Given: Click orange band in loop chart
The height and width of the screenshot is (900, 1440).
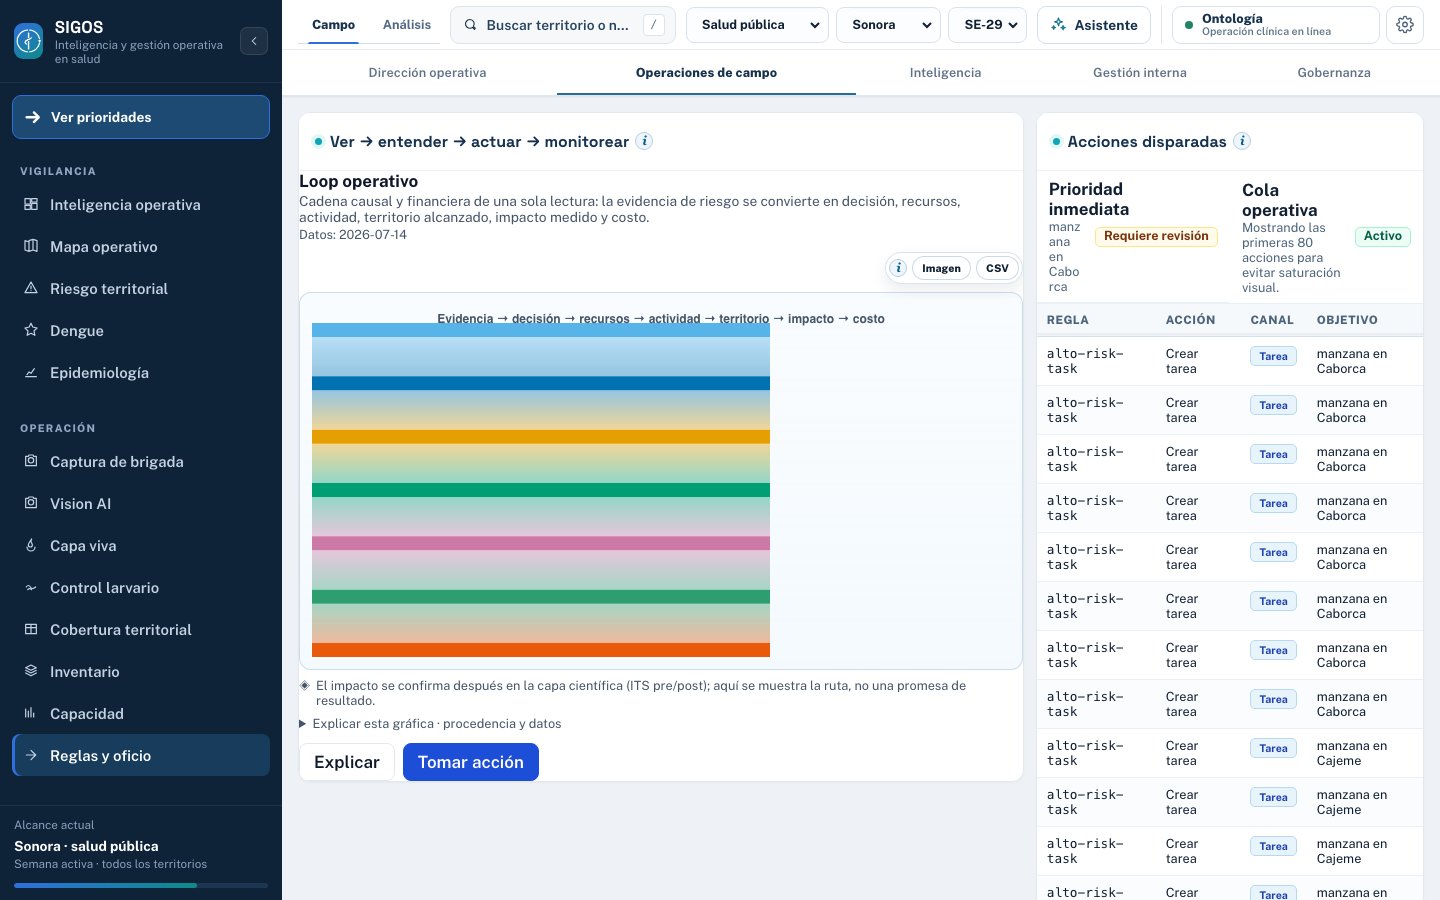Looking at the screenshot, I should point(541,650).
